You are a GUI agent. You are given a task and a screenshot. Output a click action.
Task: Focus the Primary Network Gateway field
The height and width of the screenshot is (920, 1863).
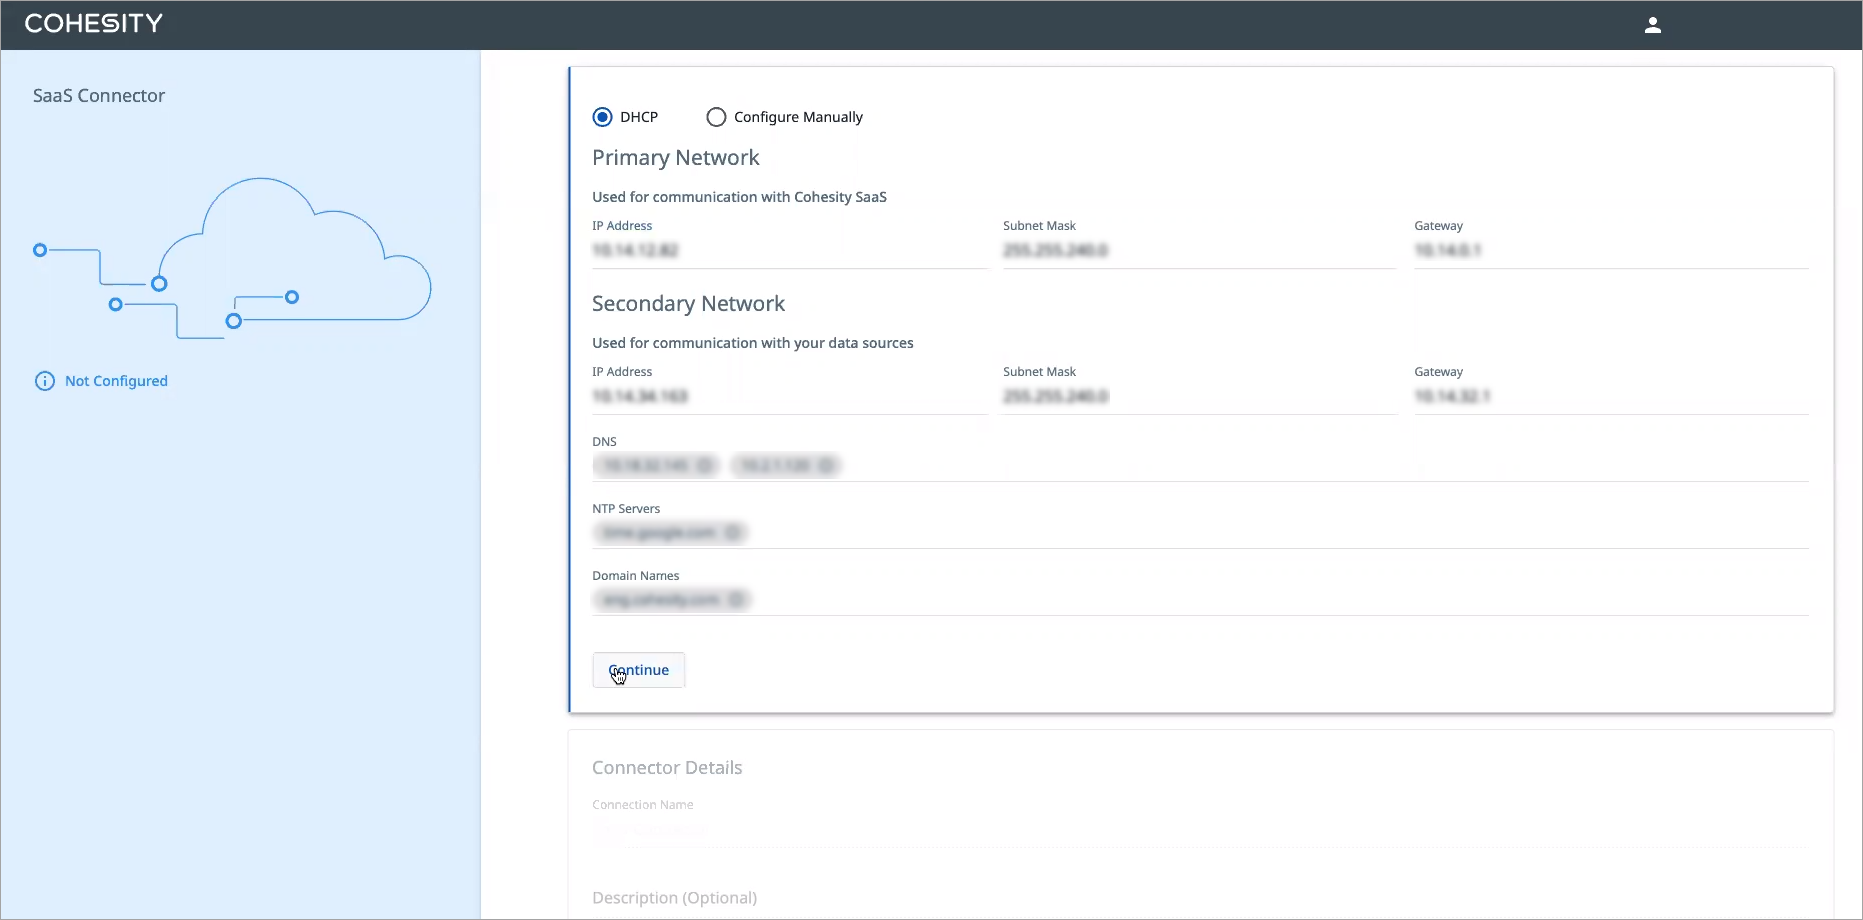coord(1610,251)
